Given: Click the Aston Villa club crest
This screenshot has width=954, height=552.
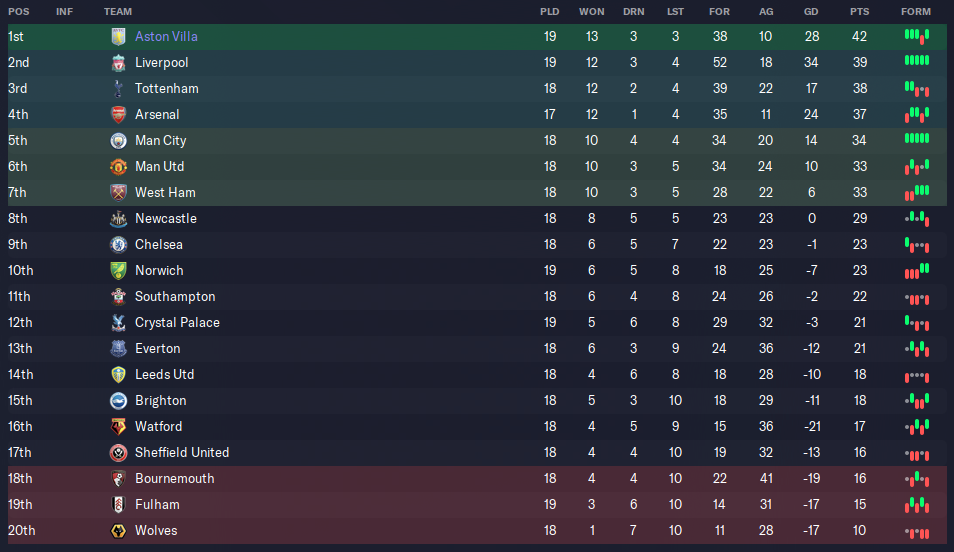Looking at the screenshot, I should click(118, 37).
